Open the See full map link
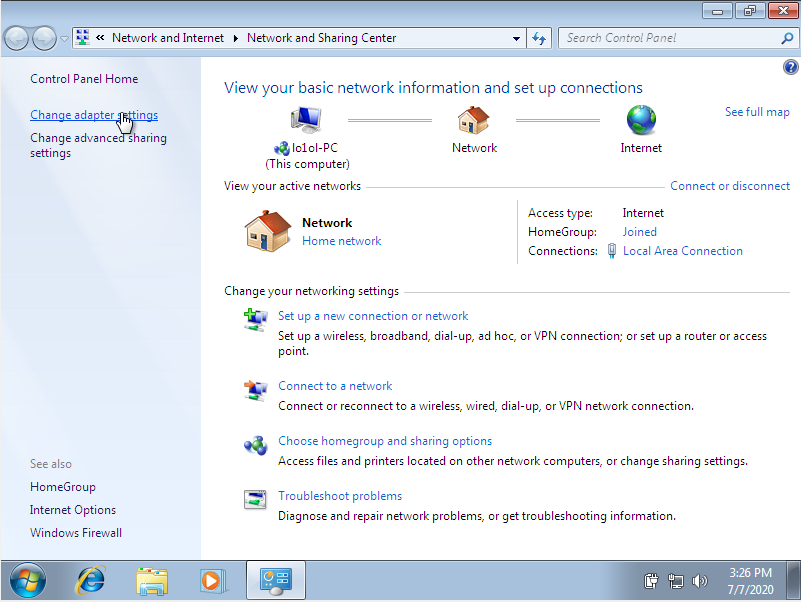Screen dimensions: 801x602 point(757,112)
